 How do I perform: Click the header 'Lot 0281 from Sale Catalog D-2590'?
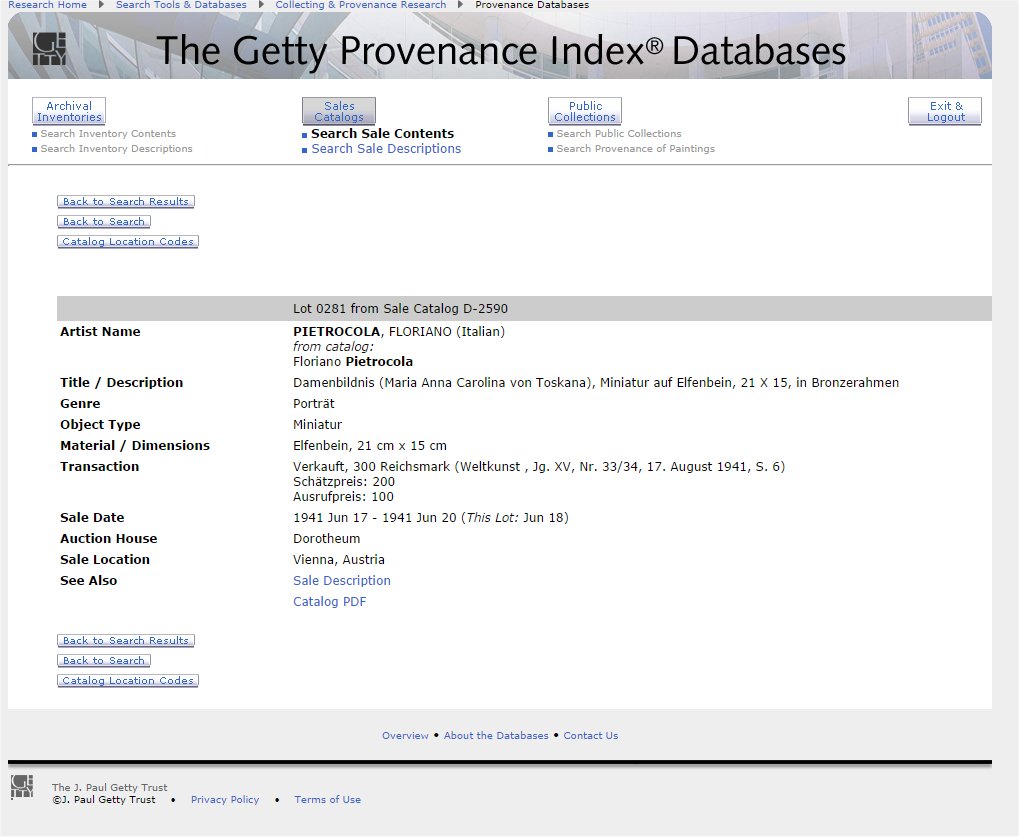click(400, 309)
